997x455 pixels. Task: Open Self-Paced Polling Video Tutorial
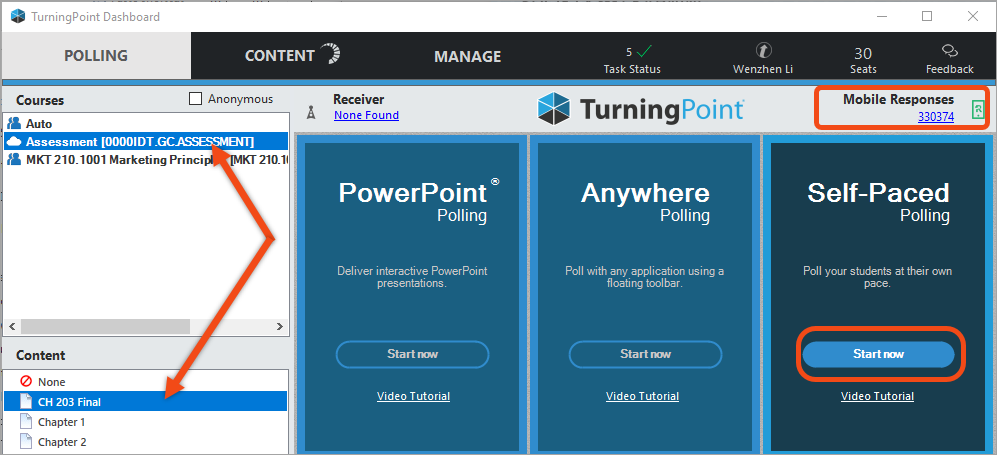(877, 396)
